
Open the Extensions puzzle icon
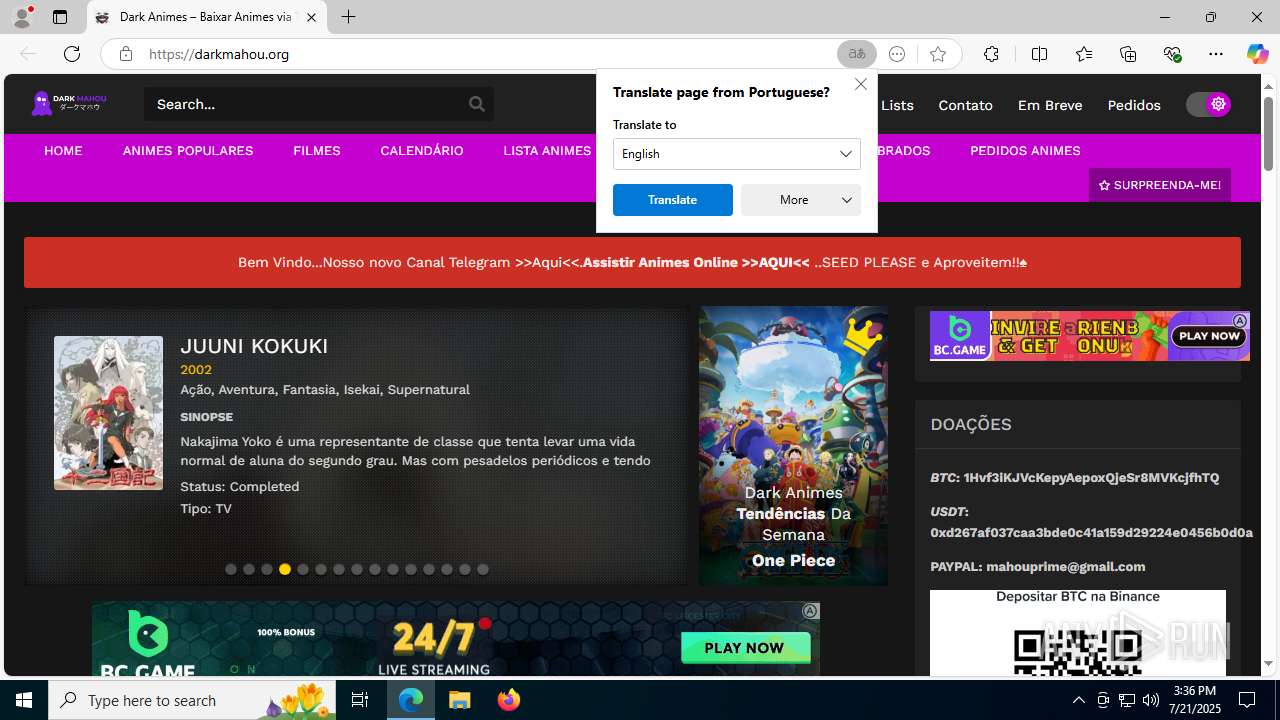991,54
